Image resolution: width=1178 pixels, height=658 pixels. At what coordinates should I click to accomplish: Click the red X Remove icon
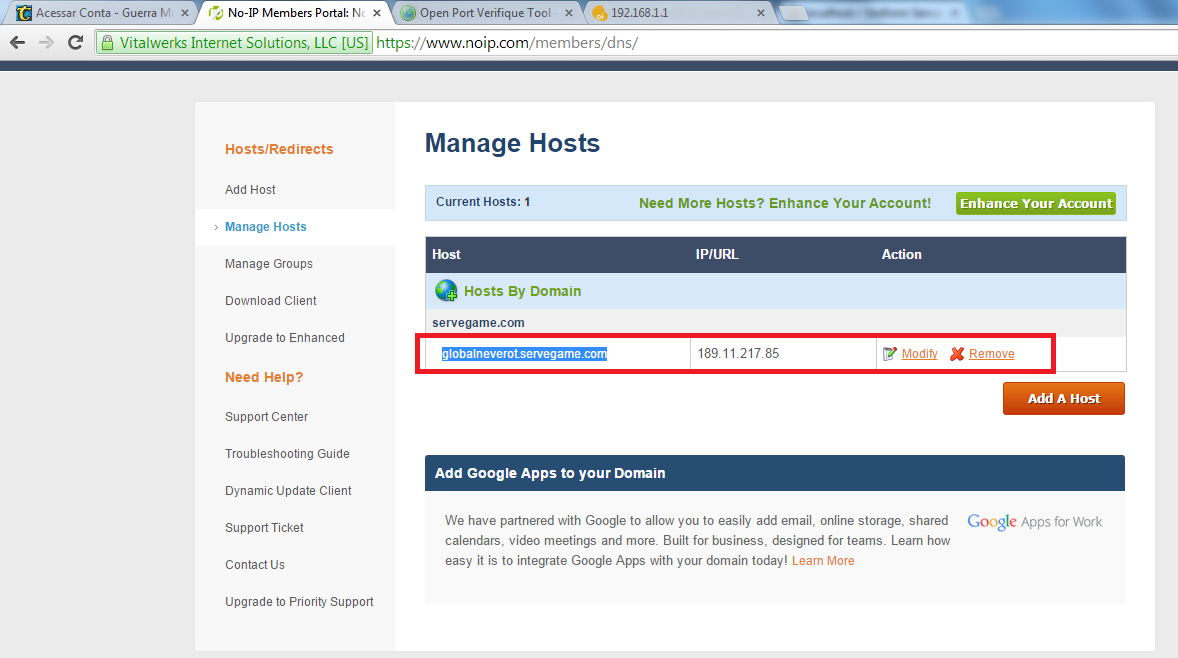(956, 354)
